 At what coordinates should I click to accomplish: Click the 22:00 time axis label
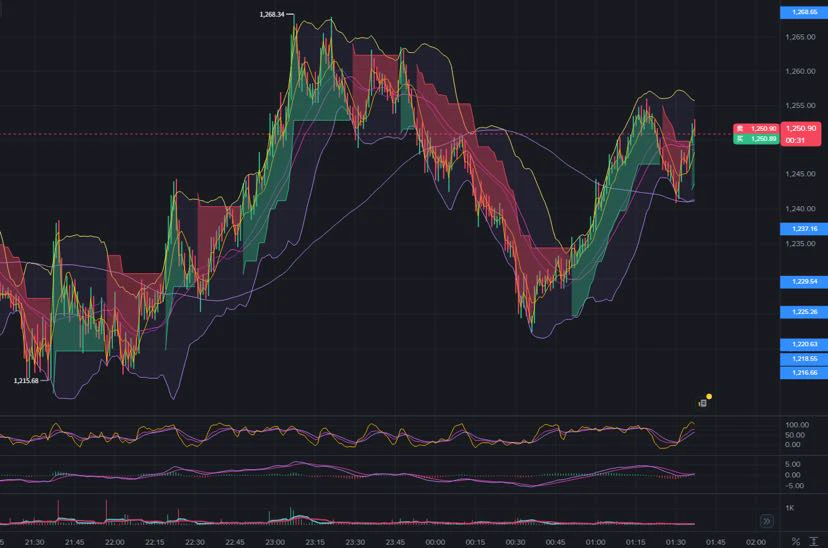coord(115,542)
